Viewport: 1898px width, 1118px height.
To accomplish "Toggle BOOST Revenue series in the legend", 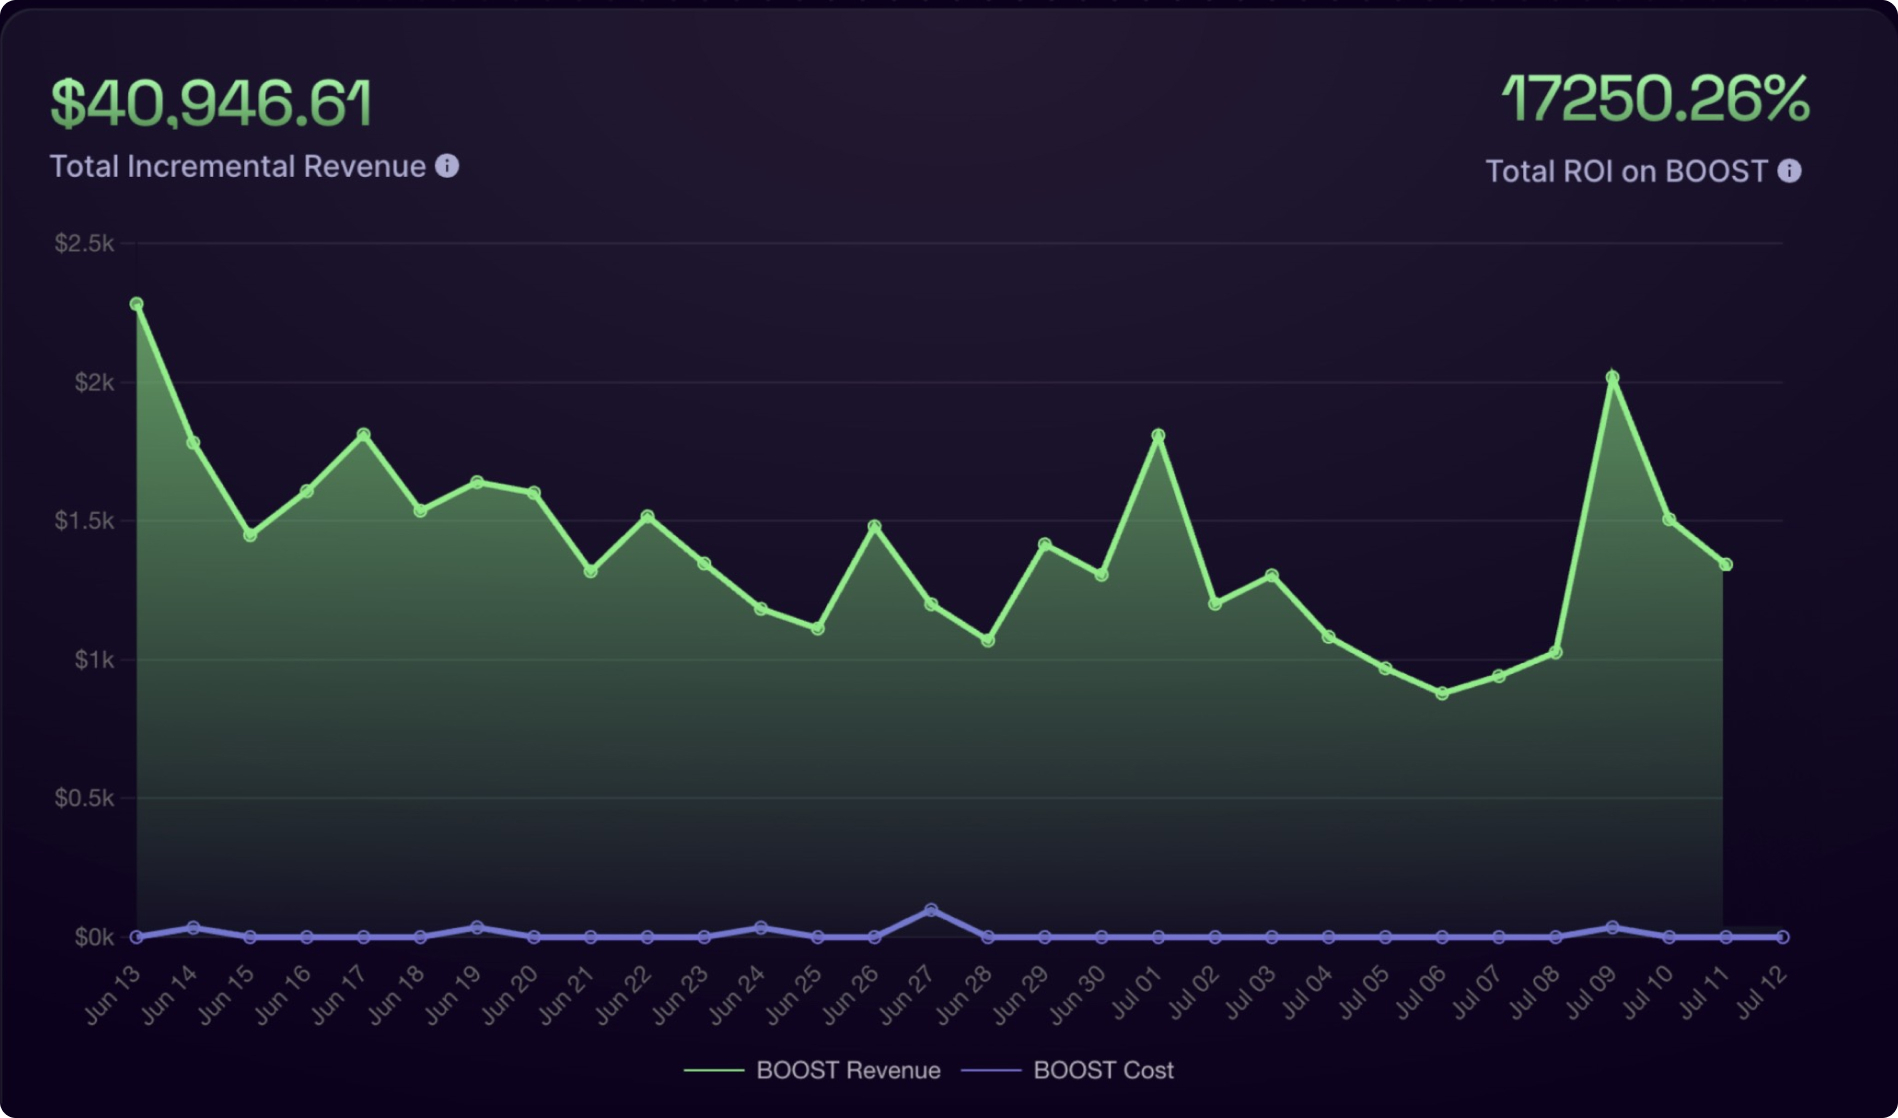I will click(x=848, y=1070).
